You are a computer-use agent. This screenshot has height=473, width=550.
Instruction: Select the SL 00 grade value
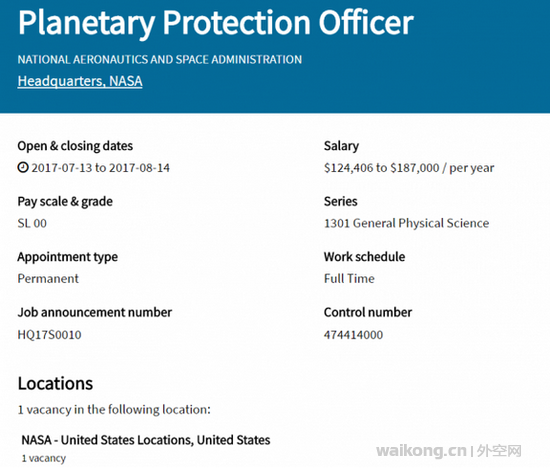(x=32, y=224)
